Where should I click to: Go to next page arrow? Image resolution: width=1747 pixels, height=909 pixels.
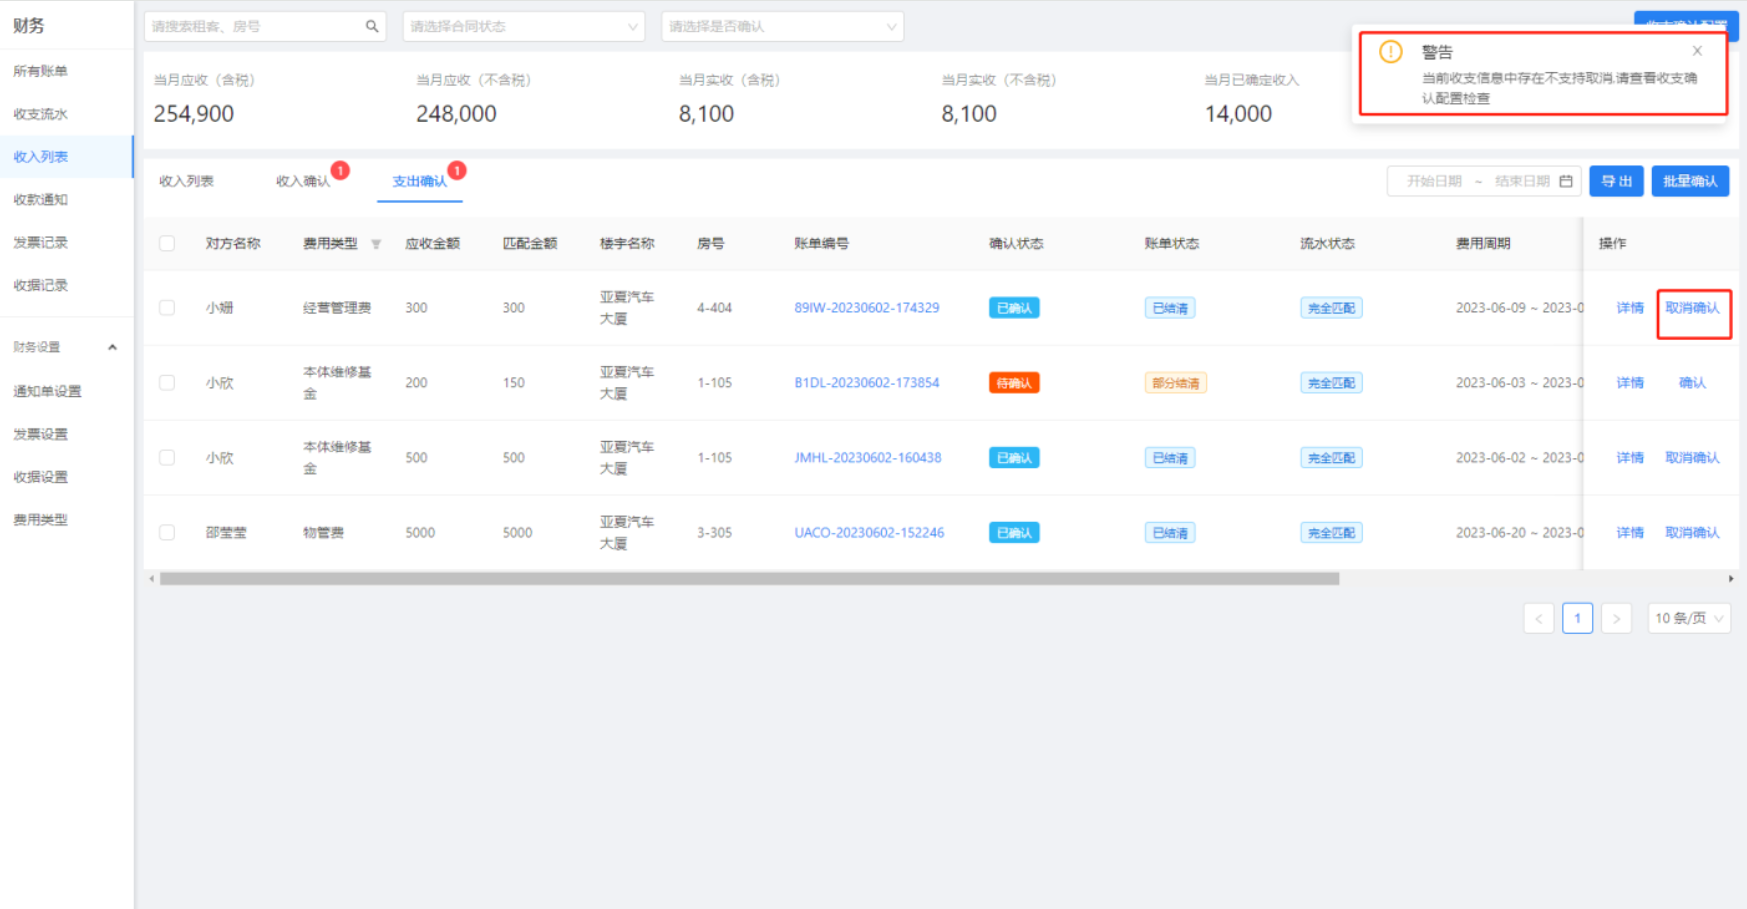pyautogui.click(x=1616, y=618)
